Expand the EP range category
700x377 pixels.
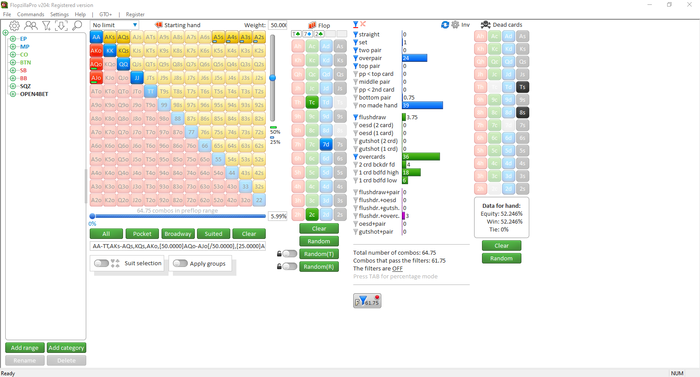pyautogui.click(x=13, y=39)
